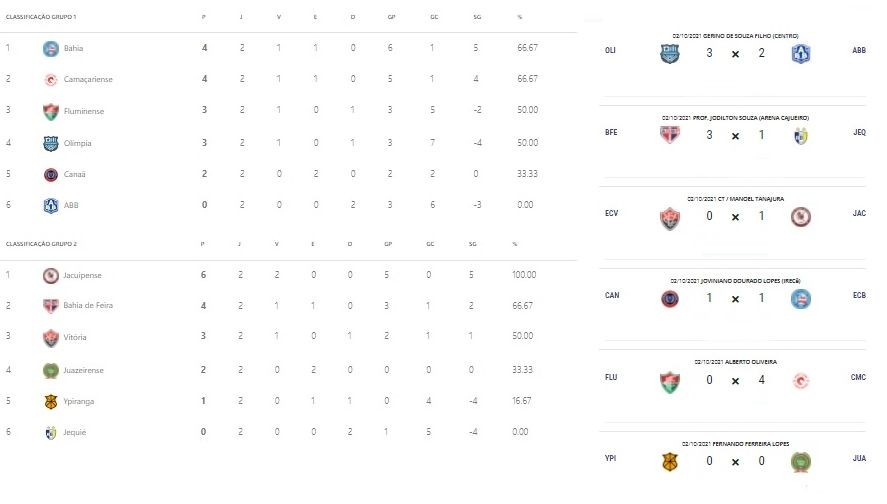Open the Bahia de Feira team name link

pos(88,305)
